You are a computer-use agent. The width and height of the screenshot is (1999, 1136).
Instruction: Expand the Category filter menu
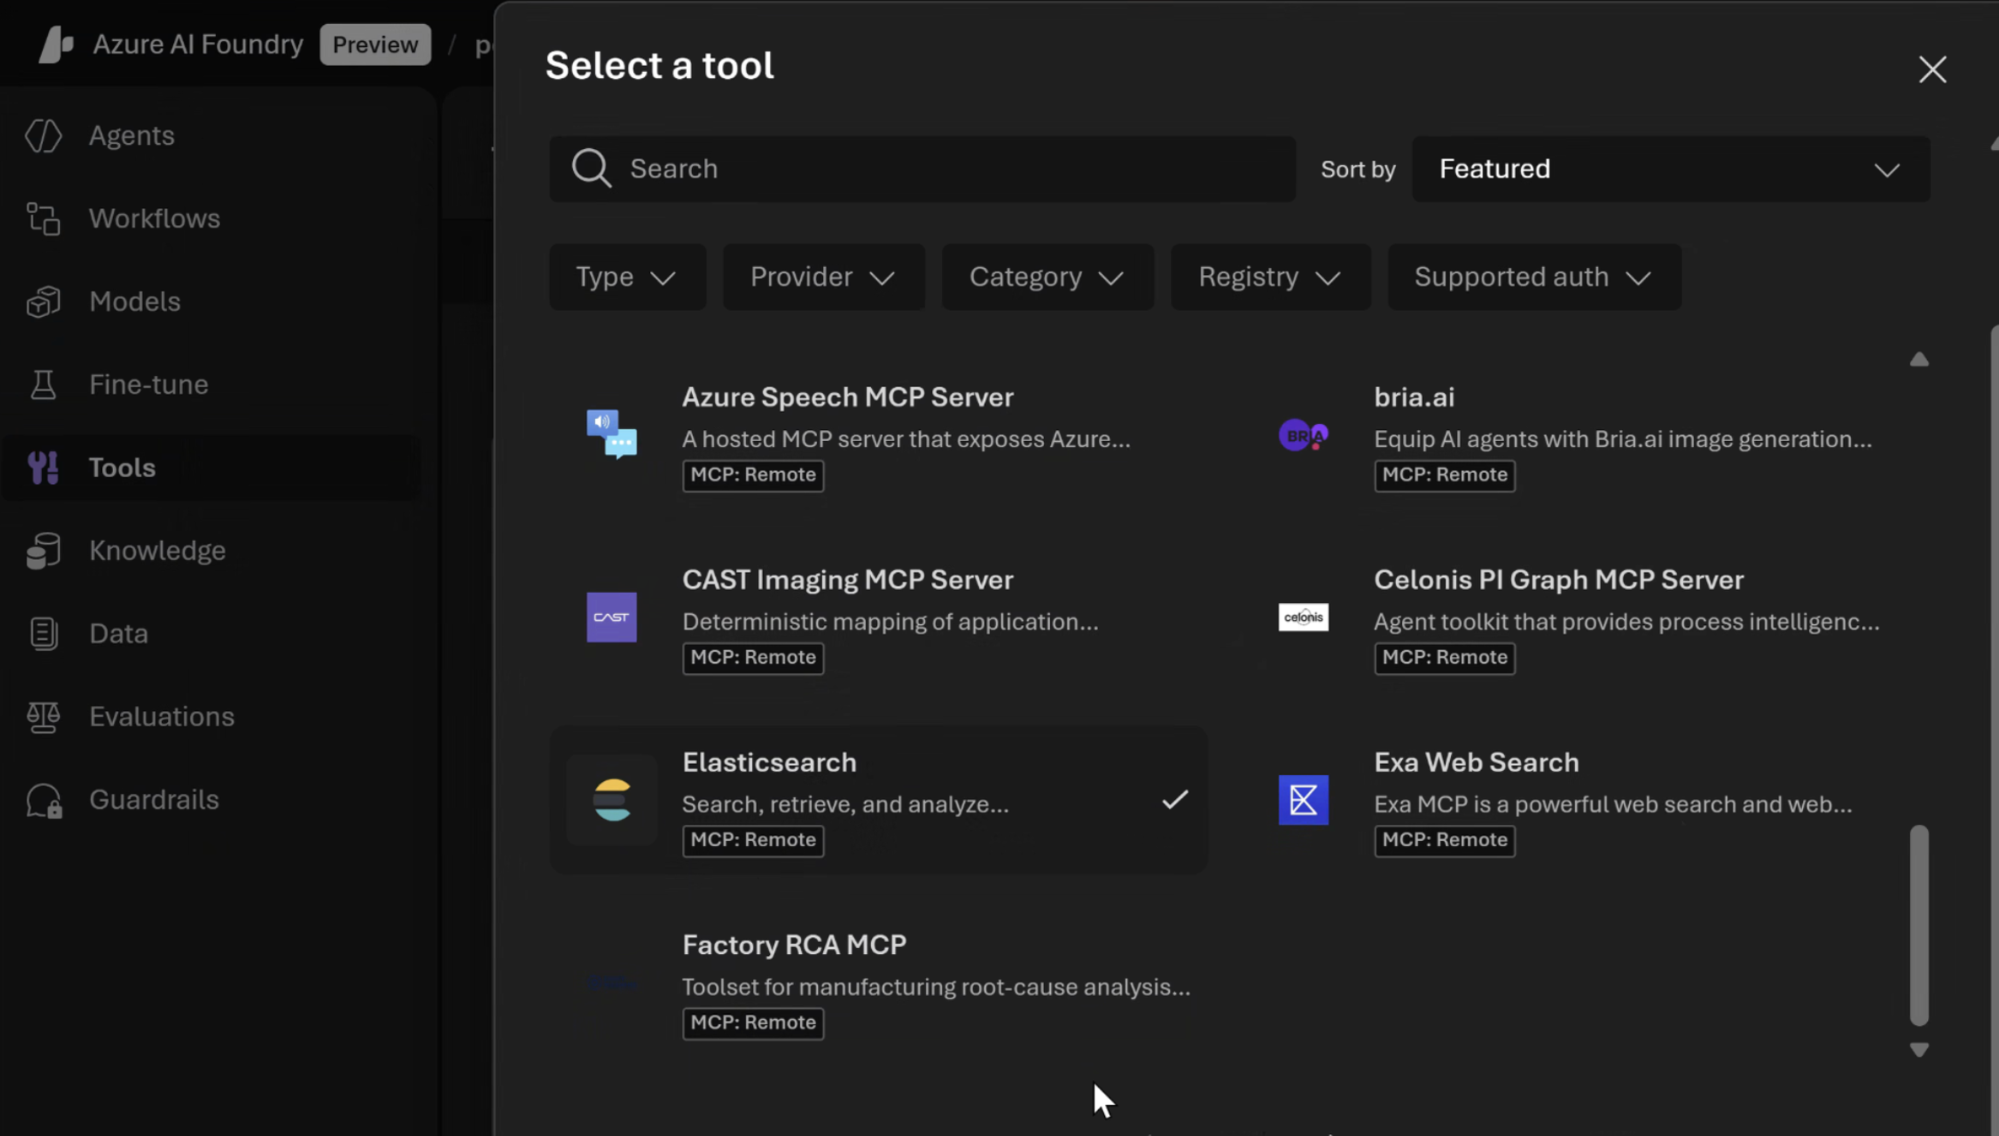coord(1046,277)
